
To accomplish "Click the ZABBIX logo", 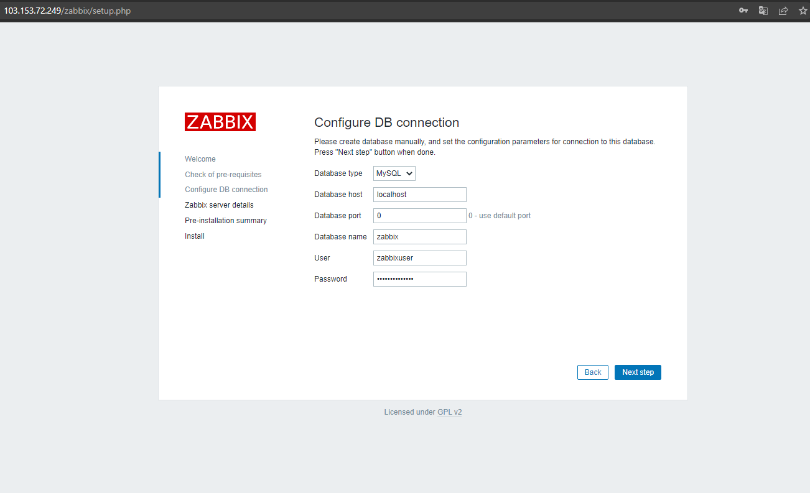I will pos(220,122).
